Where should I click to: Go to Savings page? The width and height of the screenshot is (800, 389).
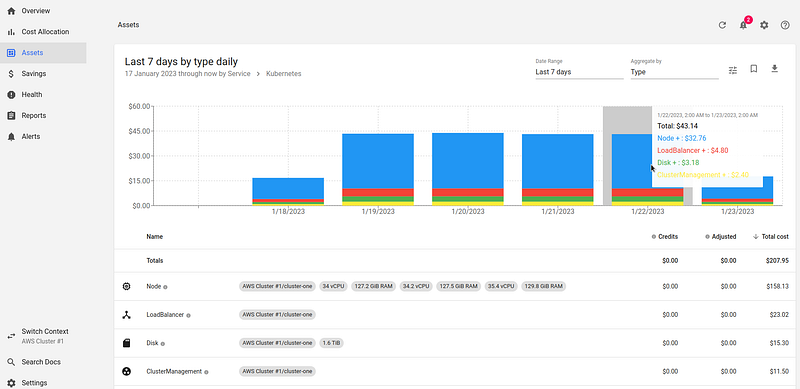tap(34, 74)
